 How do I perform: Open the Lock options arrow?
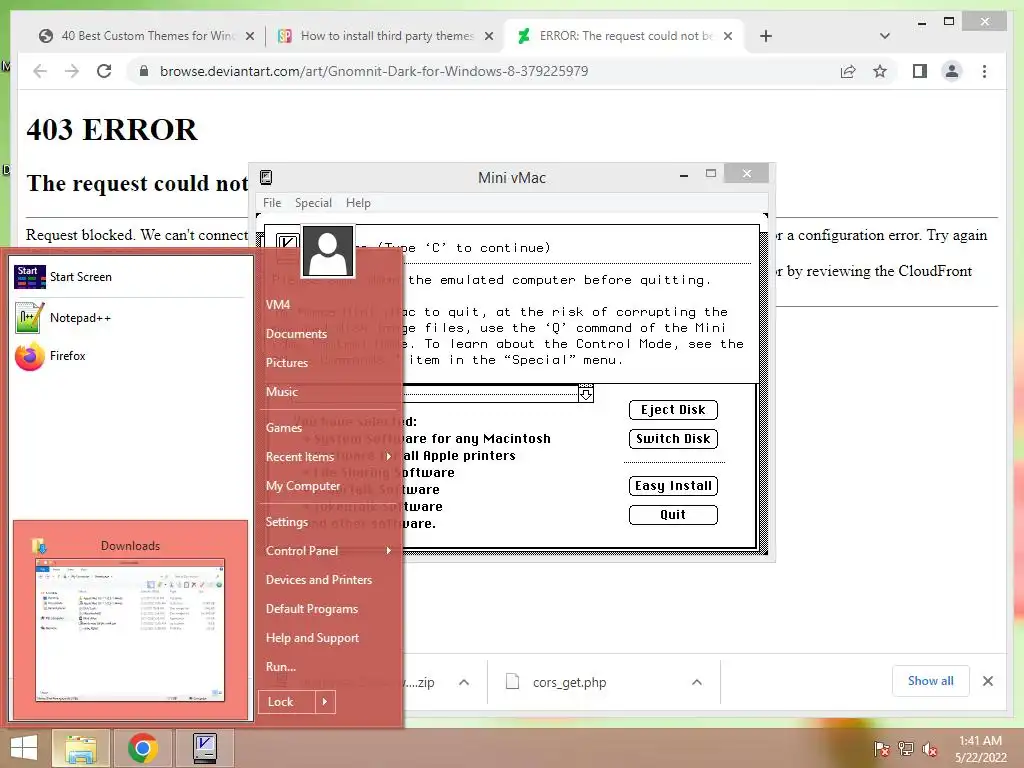pyautogui.click(x=325, y=702)
